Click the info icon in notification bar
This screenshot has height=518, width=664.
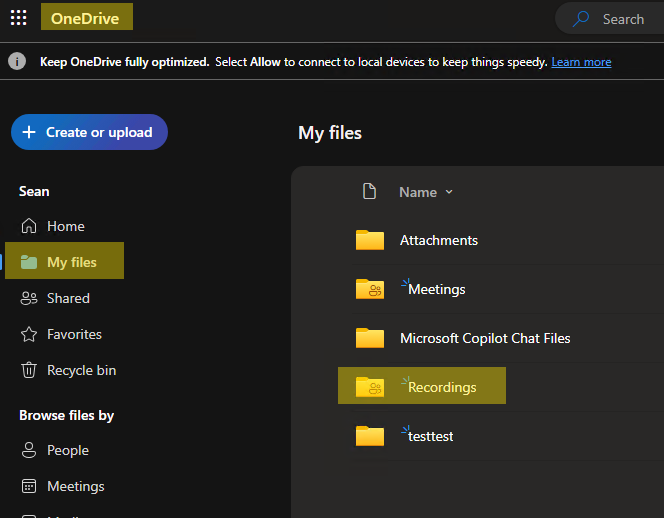(17, 62)
